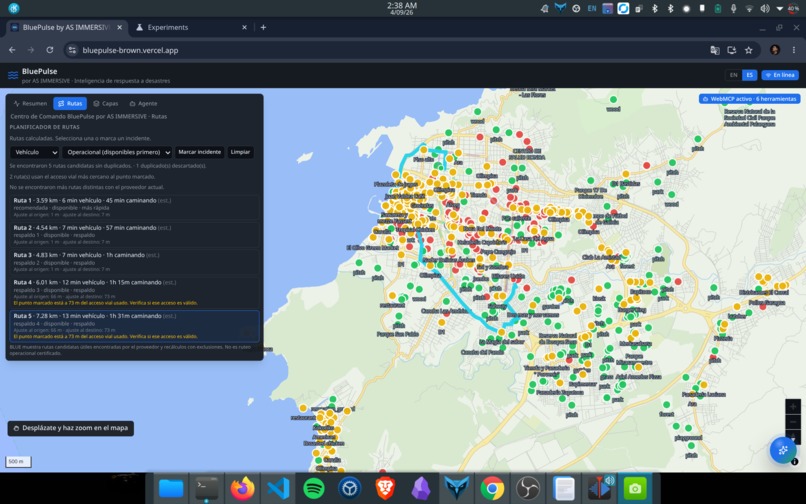Switch to the Capas tab
This screenshot has width=806, height=504.
105,103
